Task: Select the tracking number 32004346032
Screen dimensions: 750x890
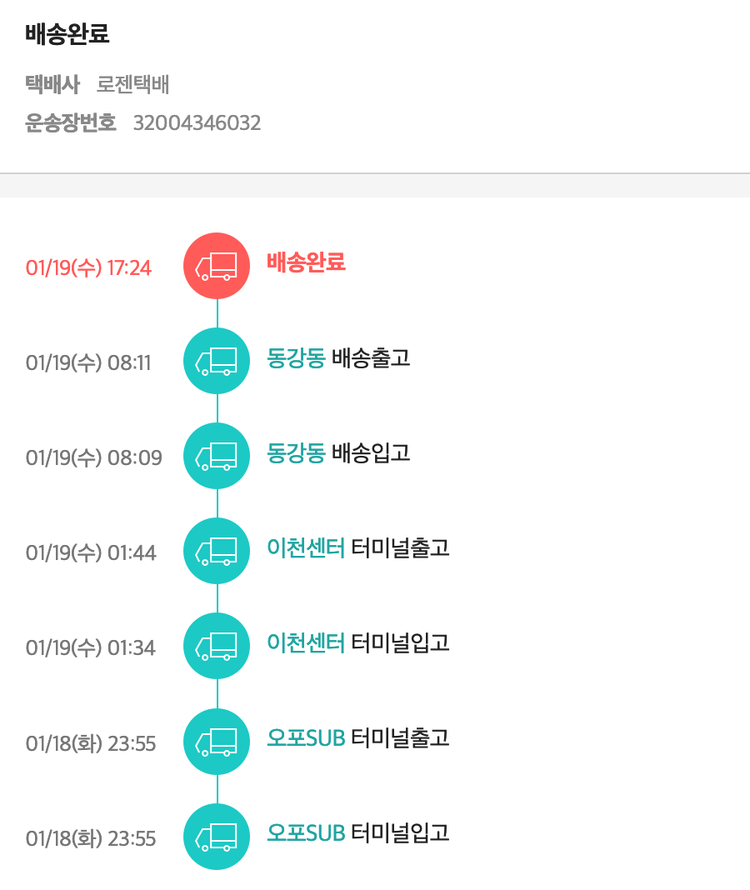Action: pos(197,123)
